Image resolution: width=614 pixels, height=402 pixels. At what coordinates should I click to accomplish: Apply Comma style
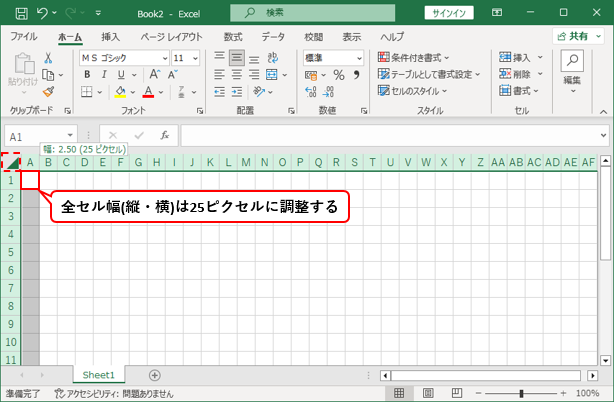[356, 74]
